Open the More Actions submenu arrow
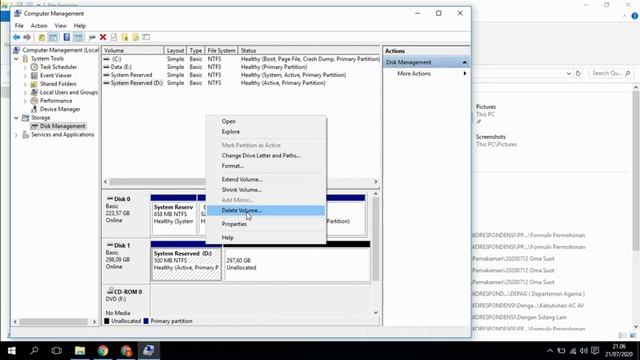Screen dimensions: 640x360 point(465,73)
